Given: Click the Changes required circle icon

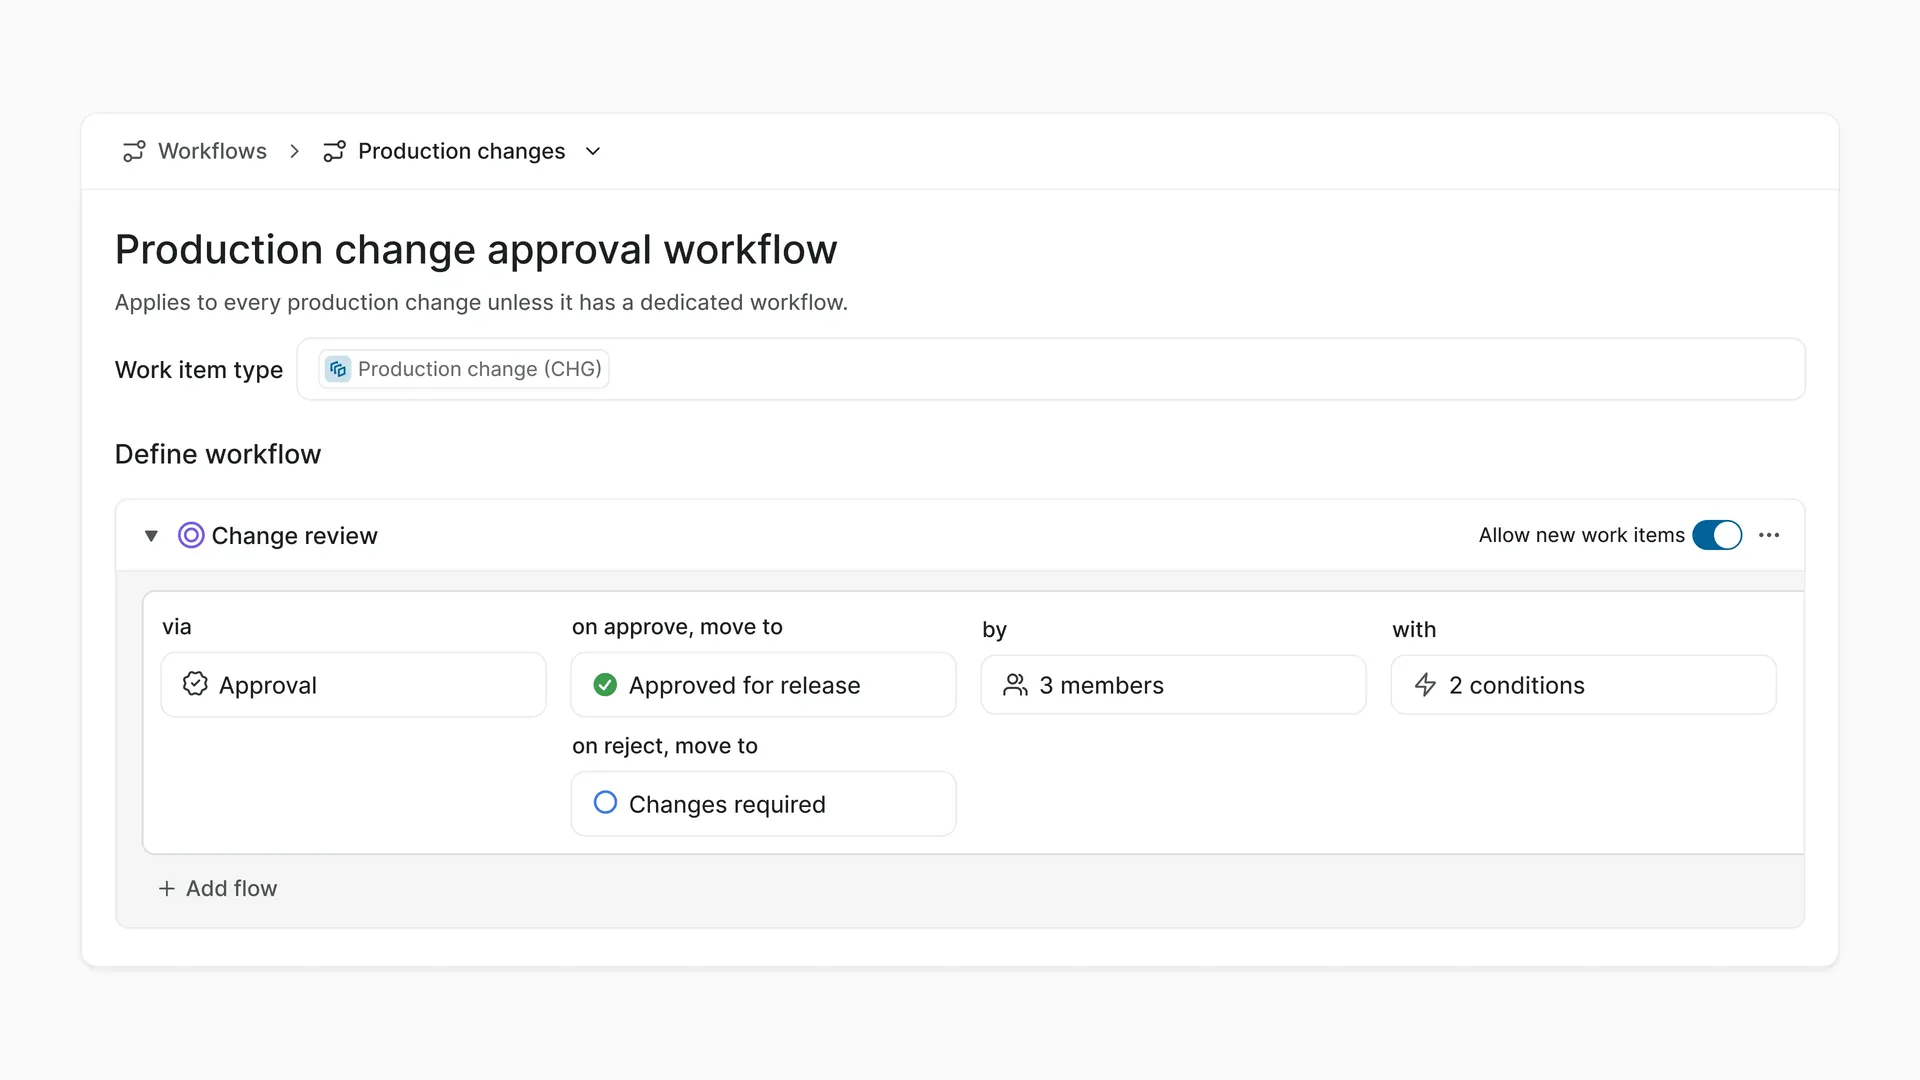Looking at the screenshot, I should point(605,802).
